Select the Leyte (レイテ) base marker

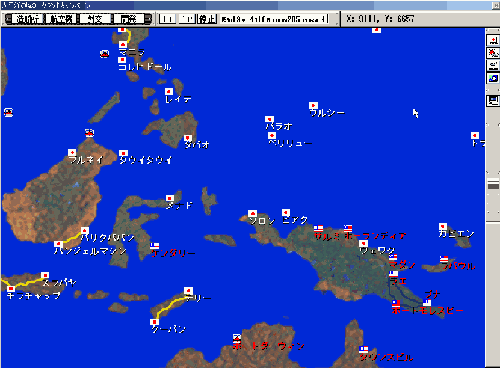pos(169,92)
